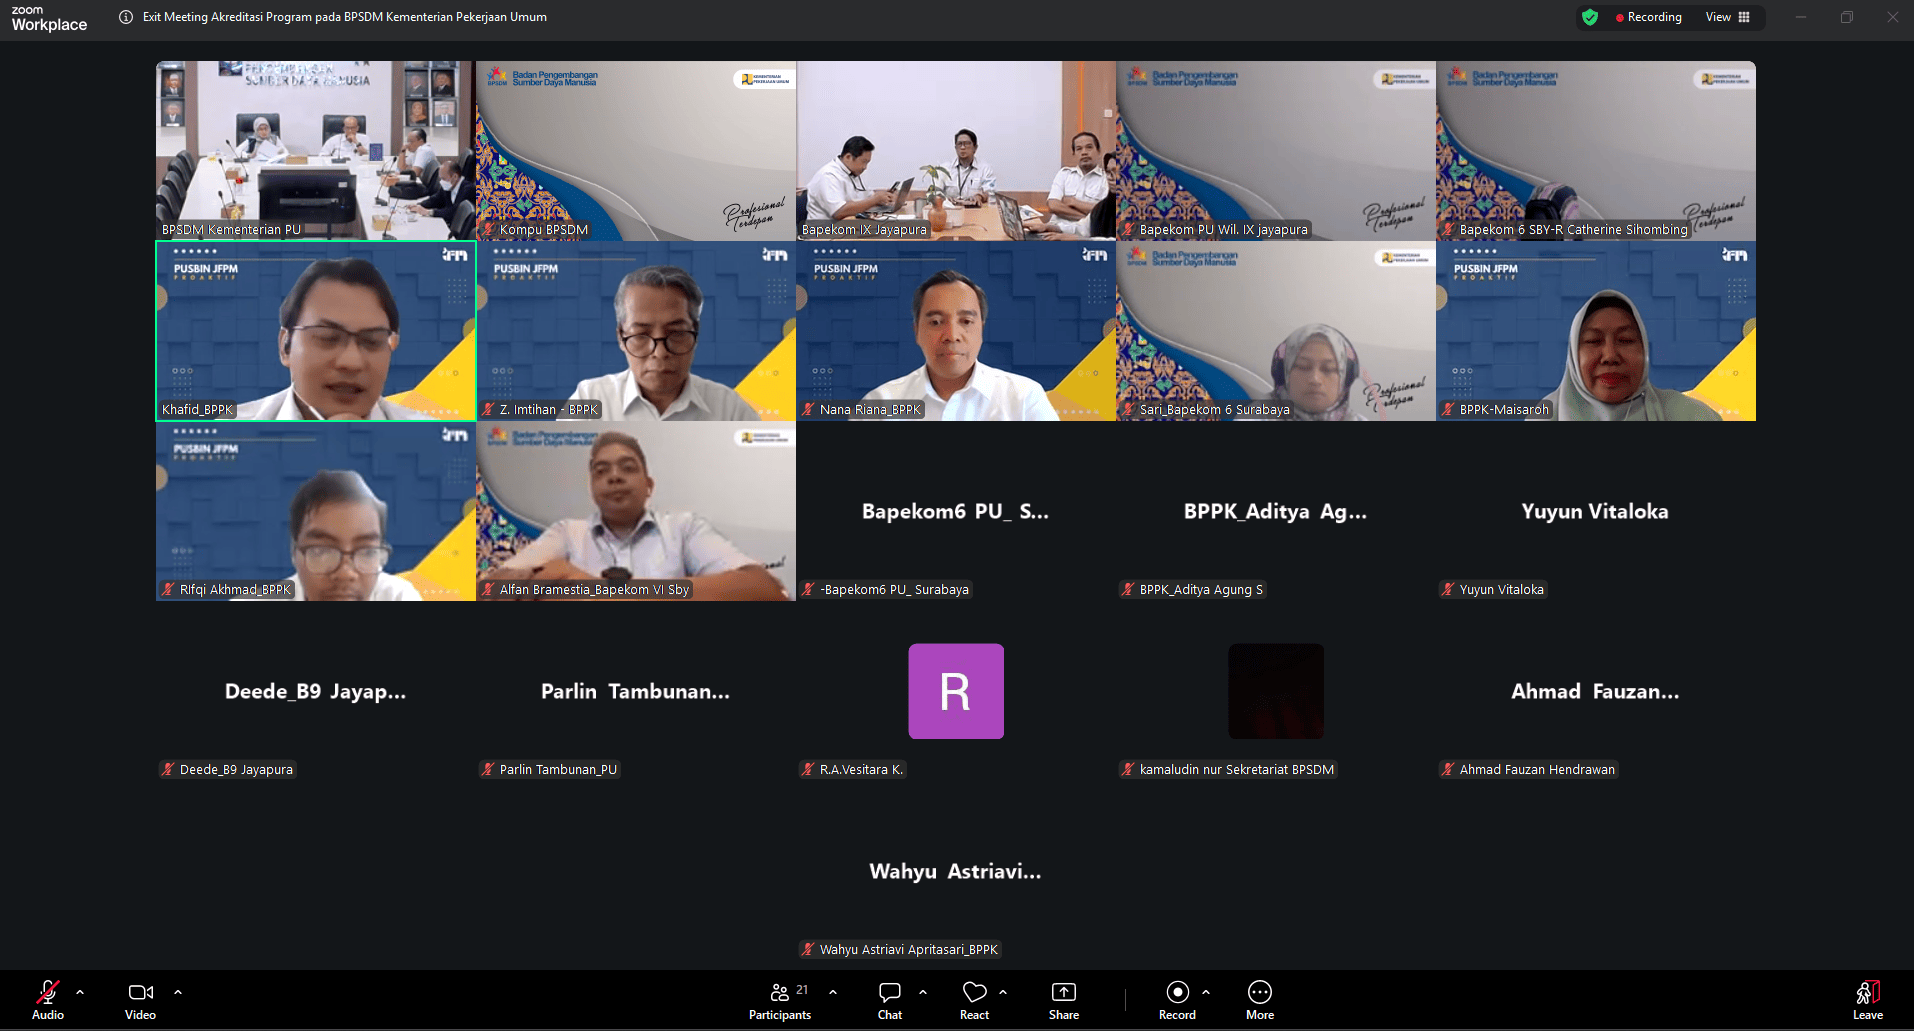Expand audio settings arrow next to Audio
1914x1031 pixels.
80,992
